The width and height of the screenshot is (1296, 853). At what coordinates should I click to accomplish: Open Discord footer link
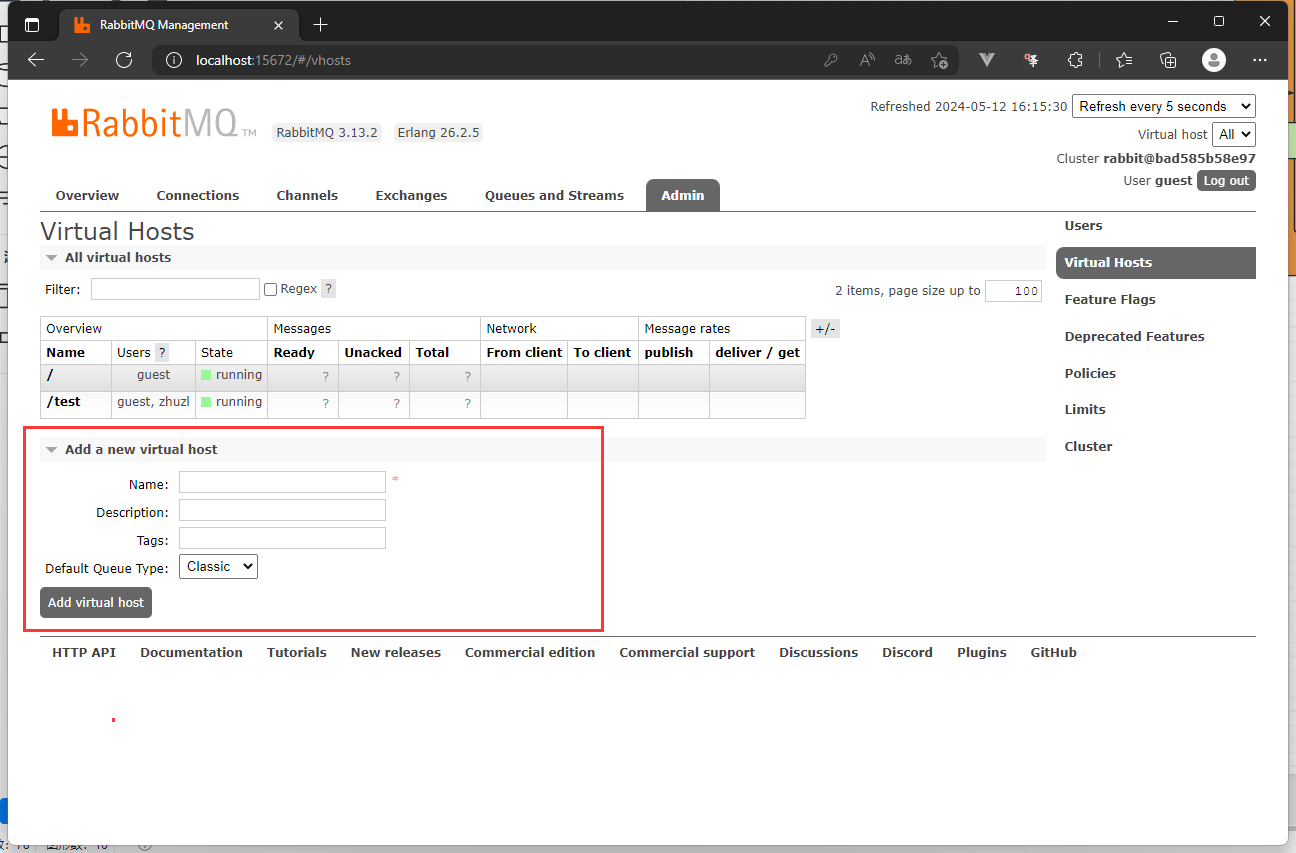pos(907,652)
